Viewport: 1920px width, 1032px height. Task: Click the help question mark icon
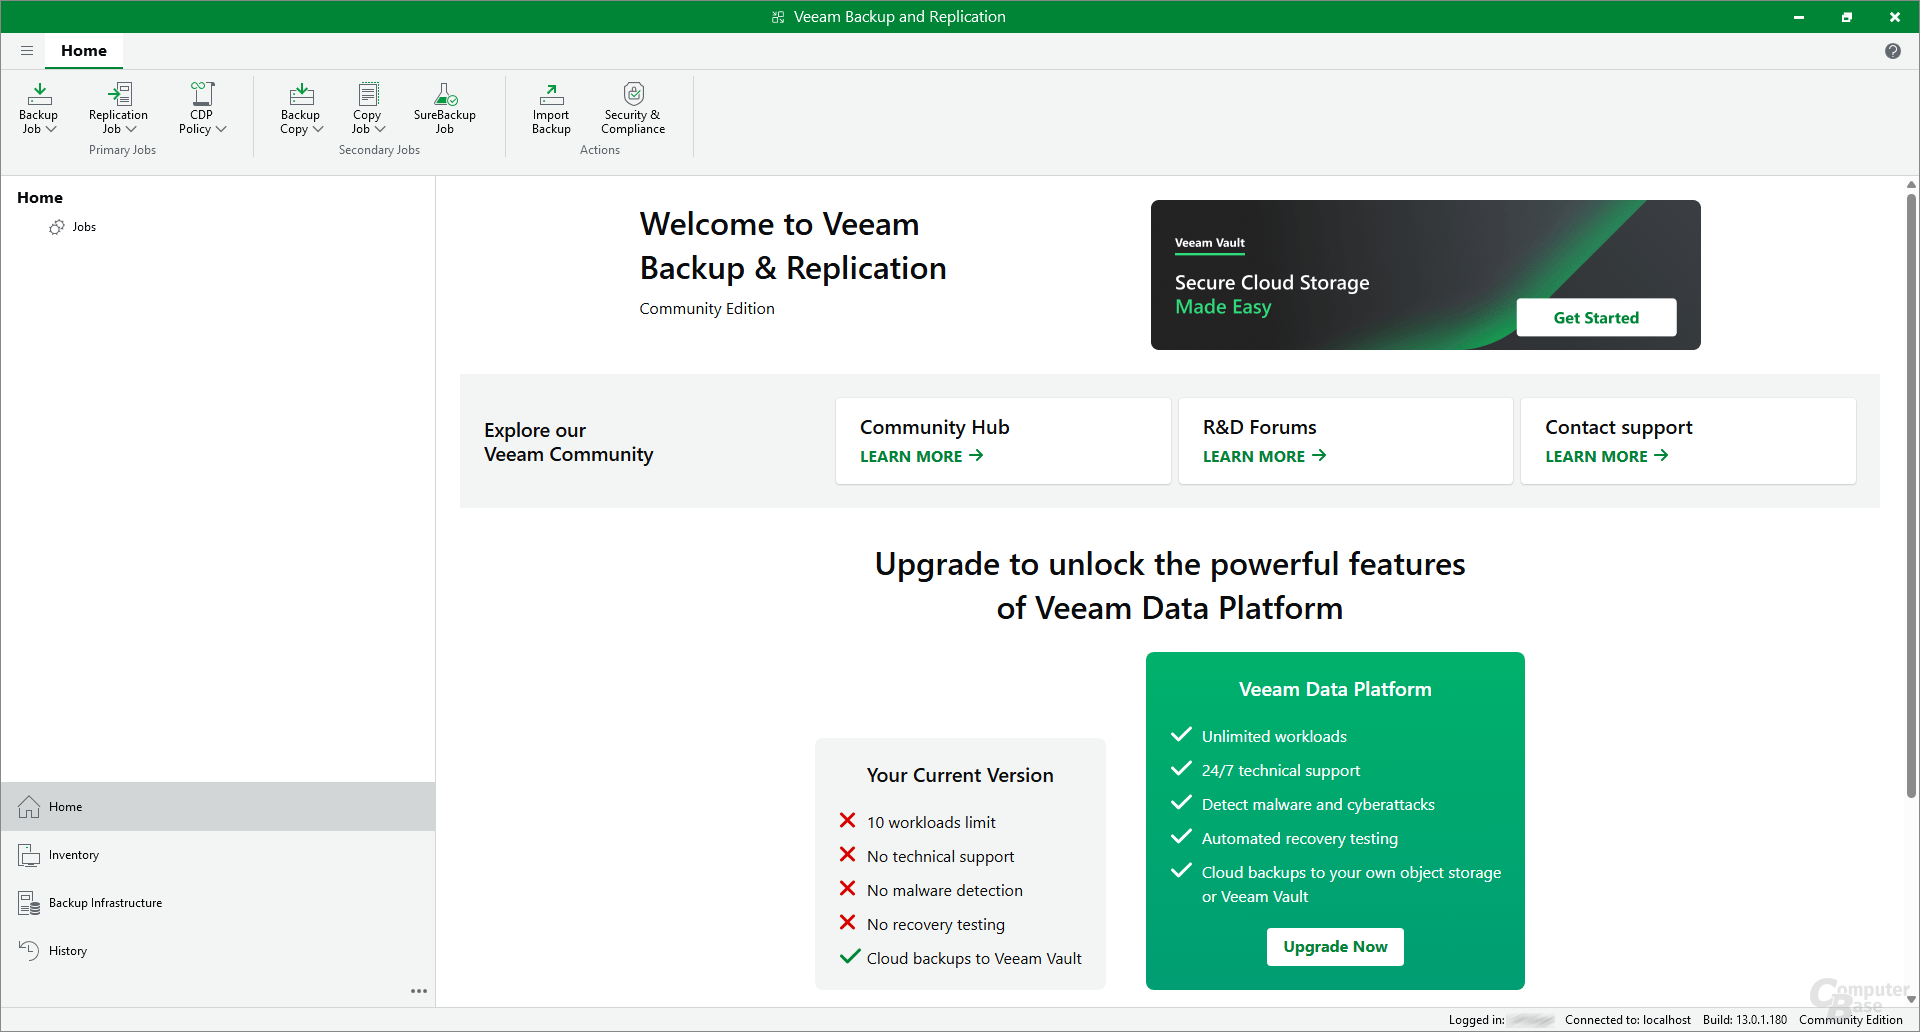click(1892, 51)
